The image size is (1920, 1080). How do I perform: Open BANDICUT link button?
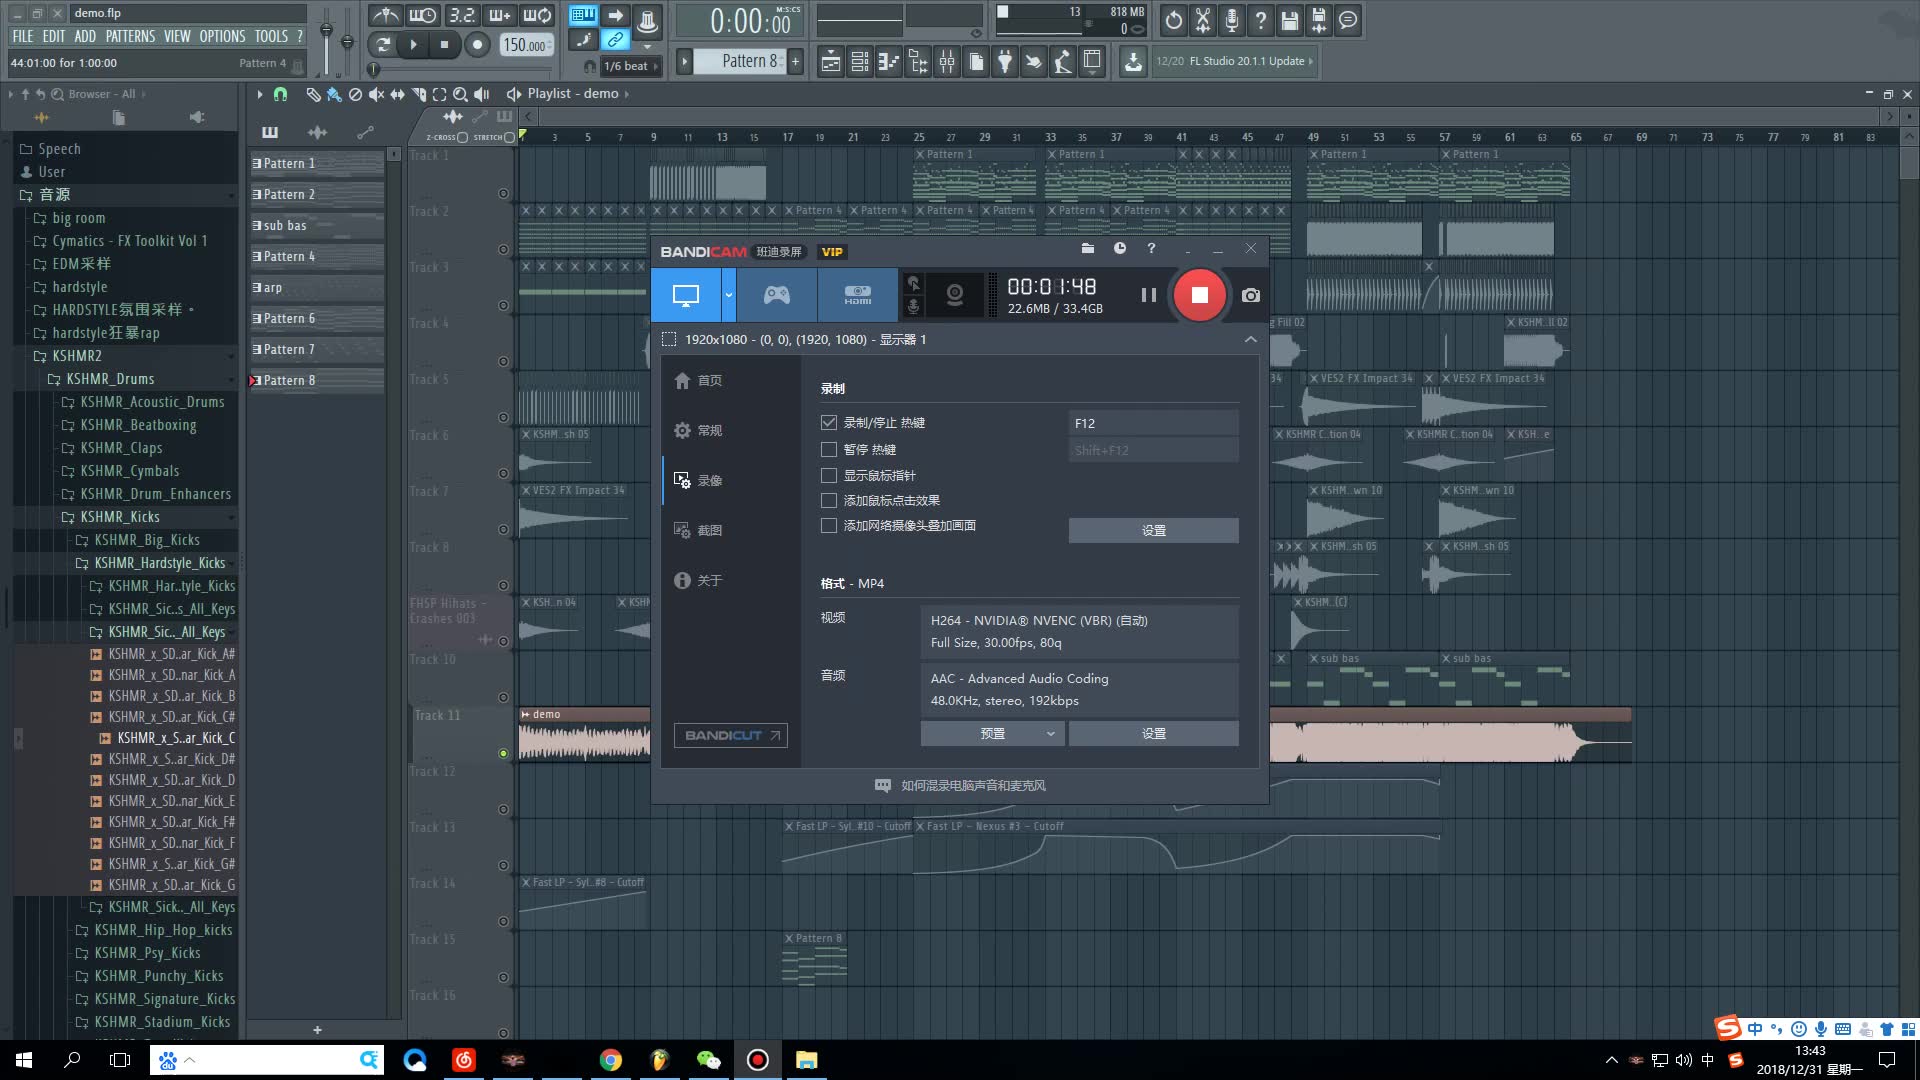[730, 735]
